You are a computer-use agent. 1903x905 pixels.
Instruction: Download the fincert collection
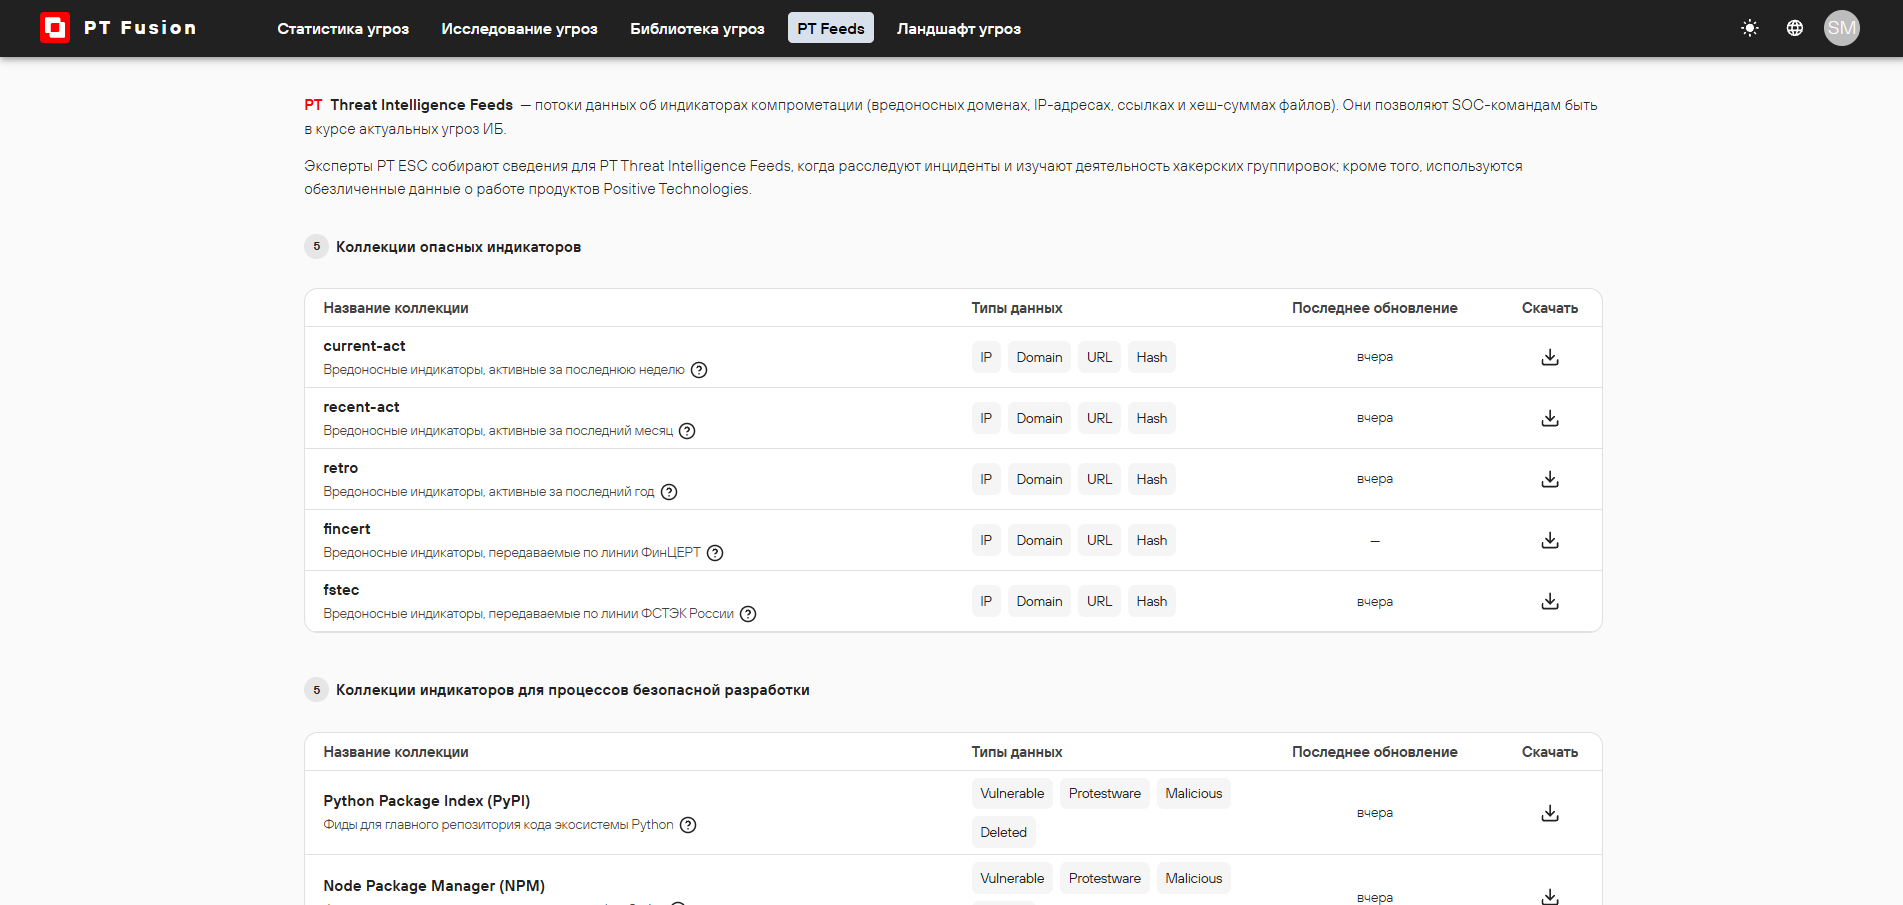(1550, 540)
